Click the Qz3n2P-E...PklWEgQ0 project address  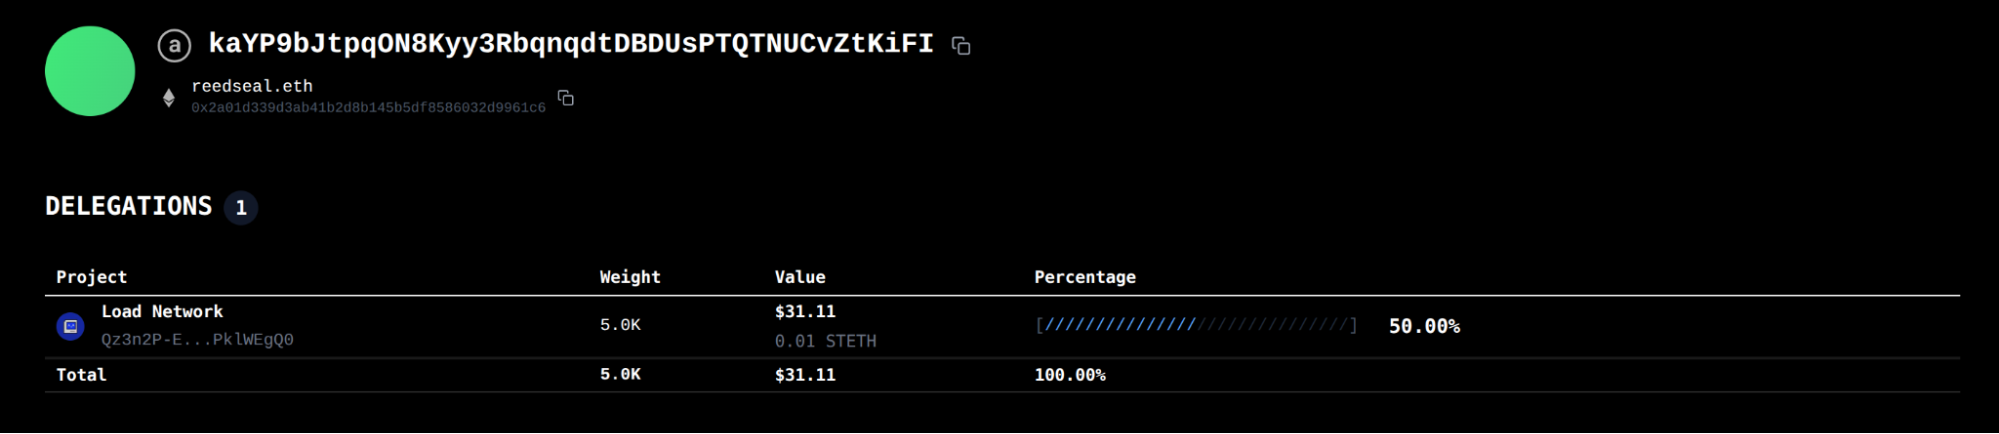click(197, 340)
